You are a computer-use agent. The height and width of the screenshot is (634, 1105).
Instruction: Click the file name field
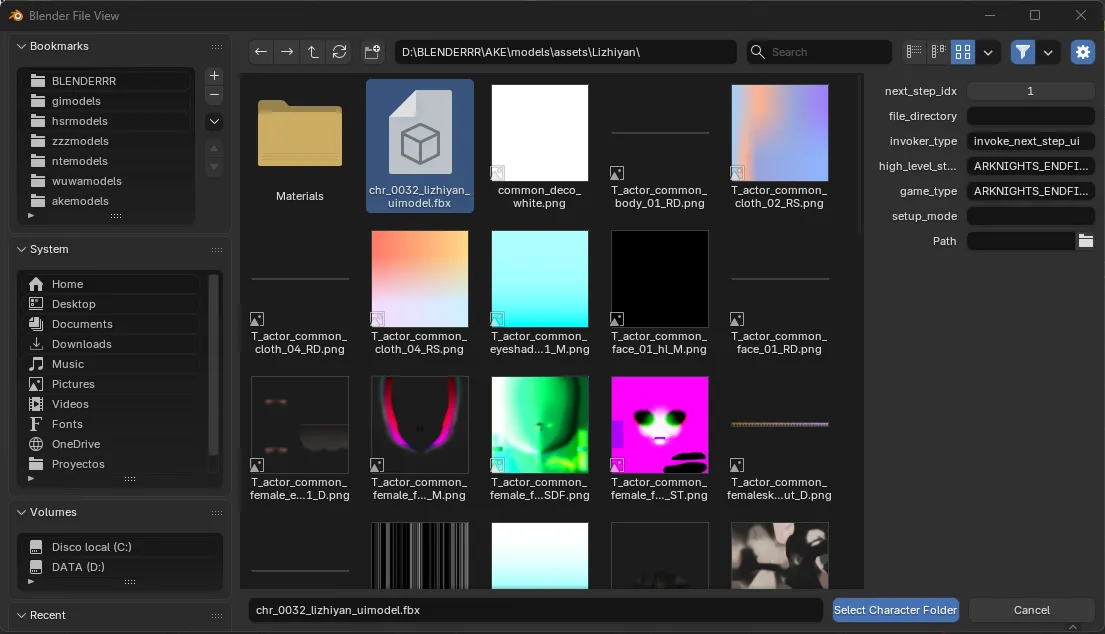(536, 610)
